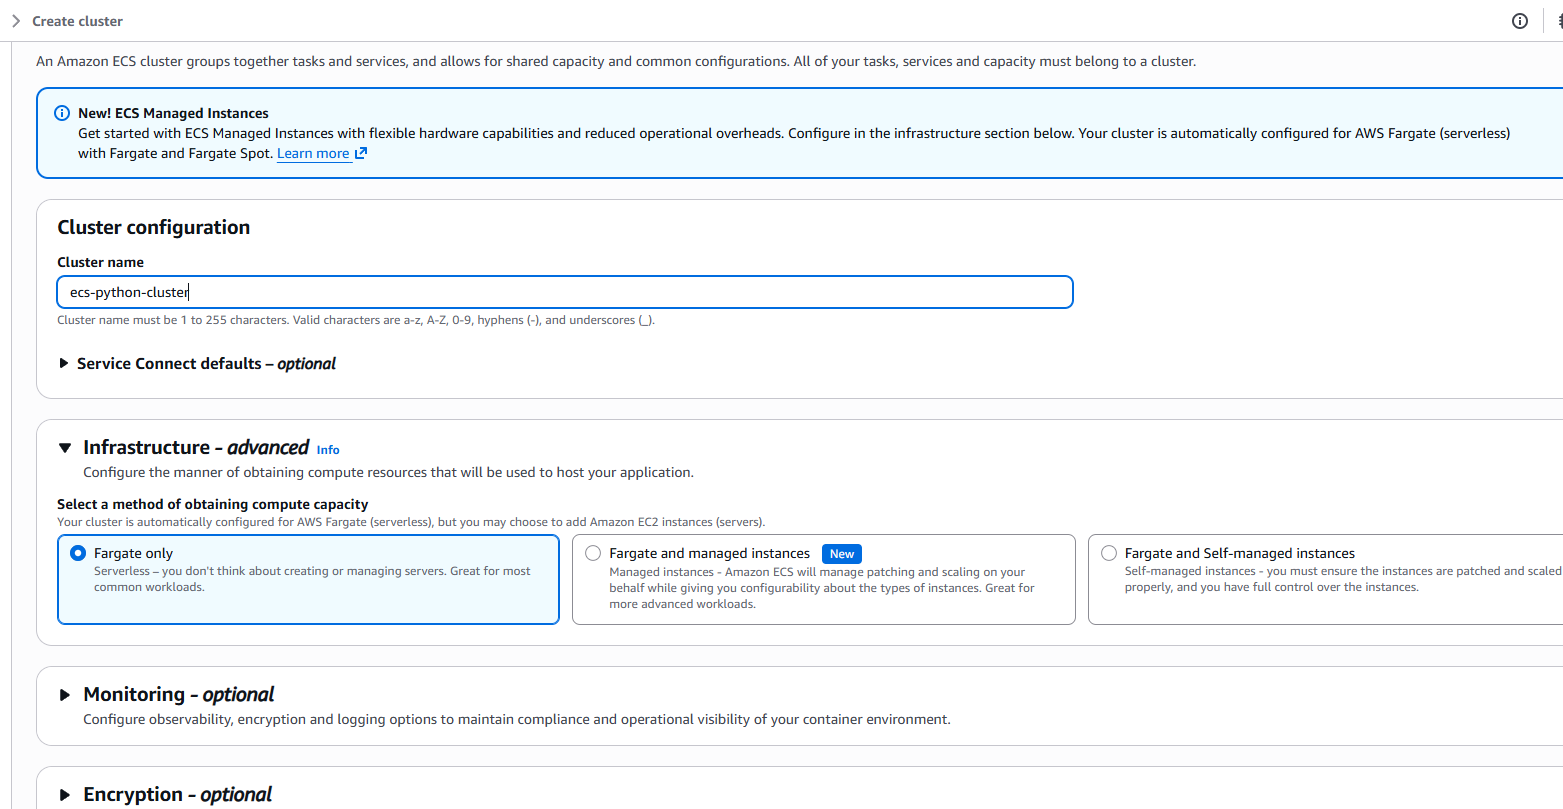Click the Service Connect defaults heading text

point(207,363)
